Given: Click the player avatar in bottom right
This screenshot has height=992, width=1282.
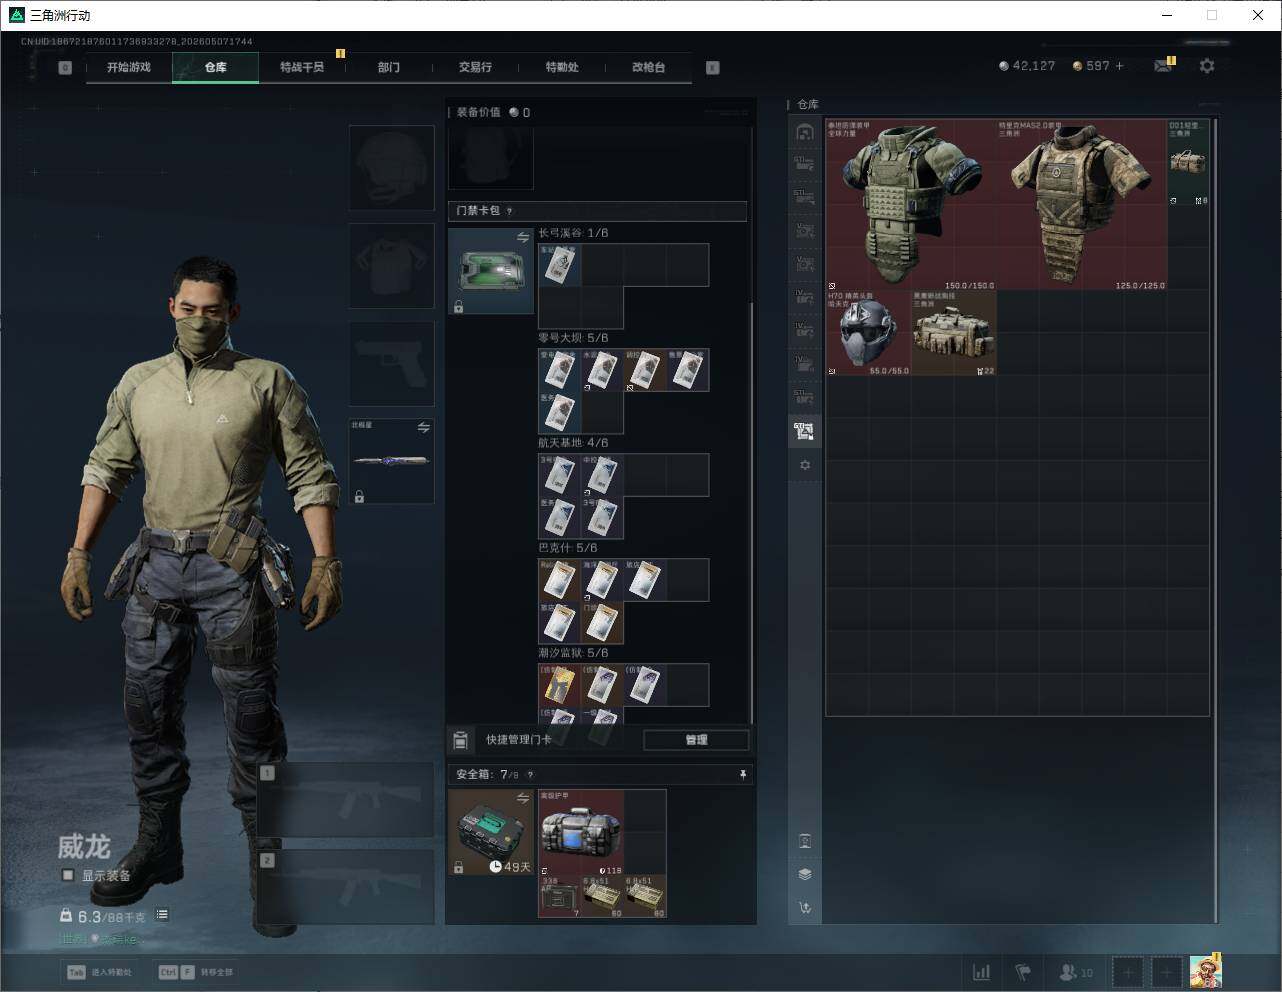Looking at the screenshot, I should 1205,971.
